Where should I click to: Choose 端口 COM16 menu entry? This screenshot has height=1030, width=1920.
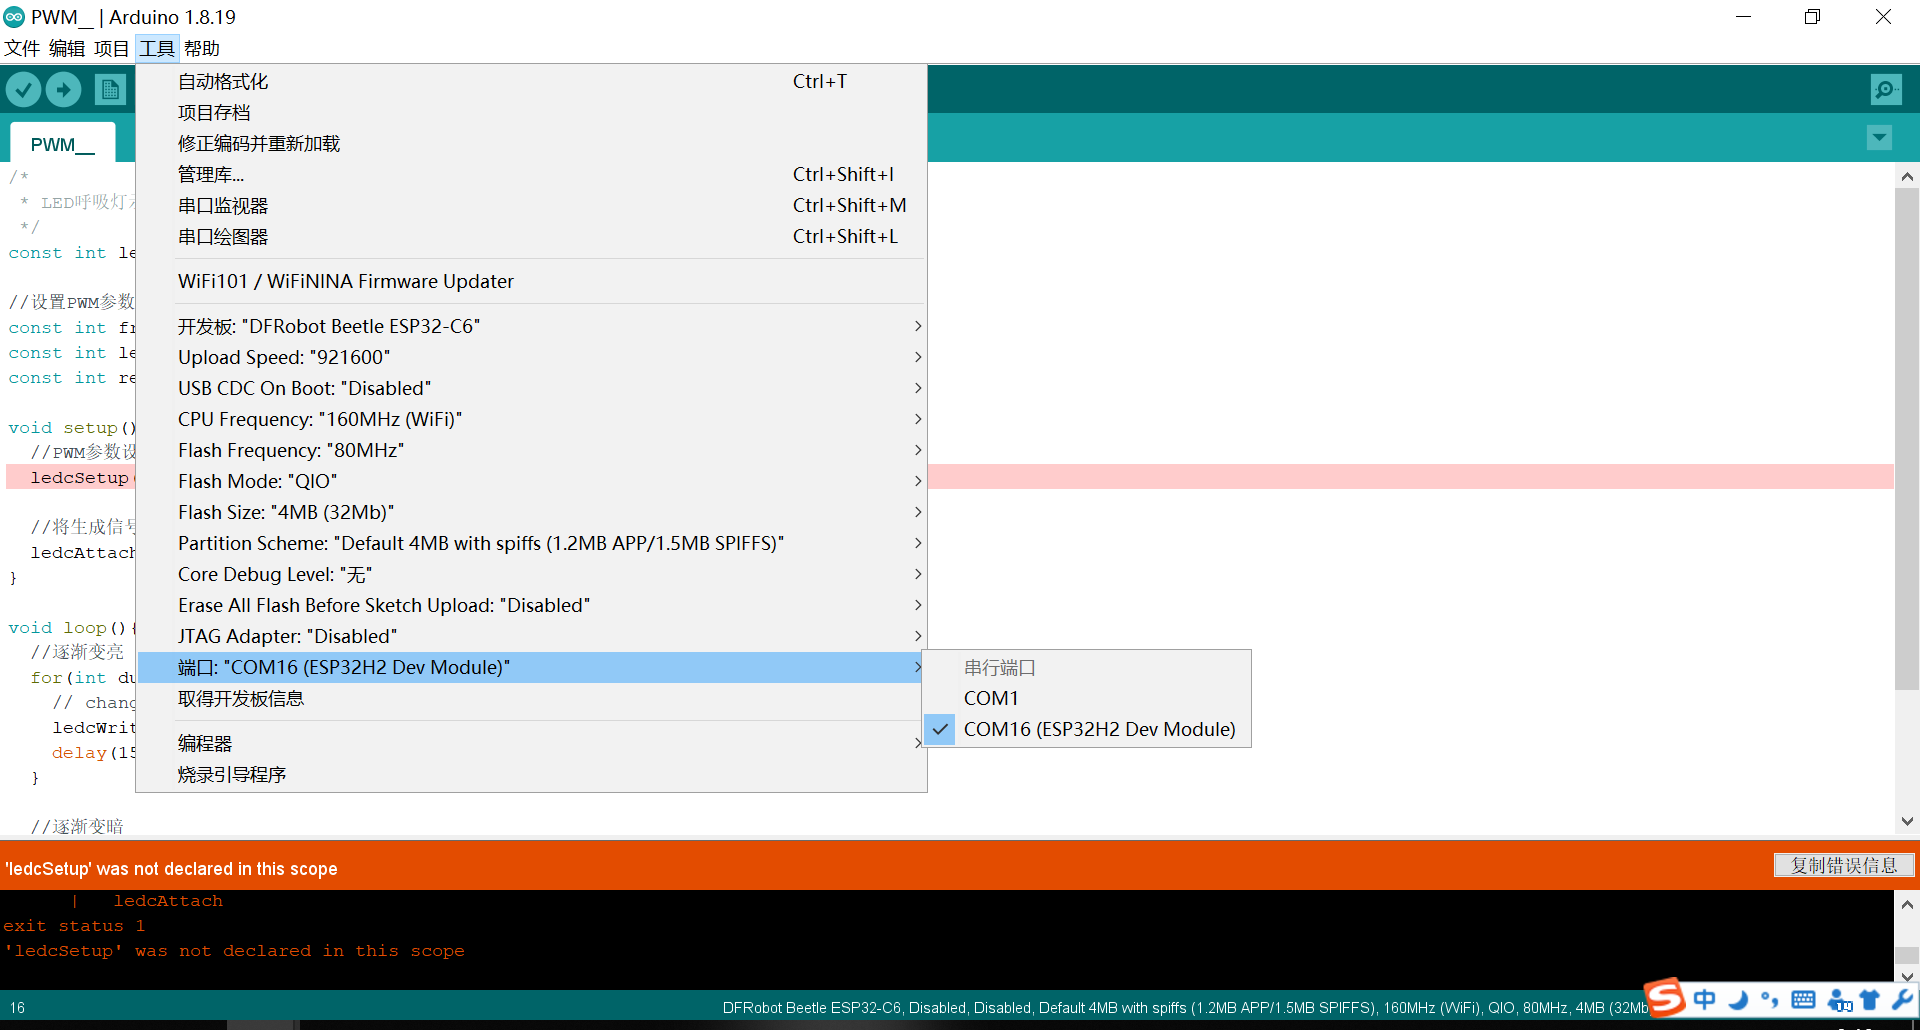pos(531,667)
